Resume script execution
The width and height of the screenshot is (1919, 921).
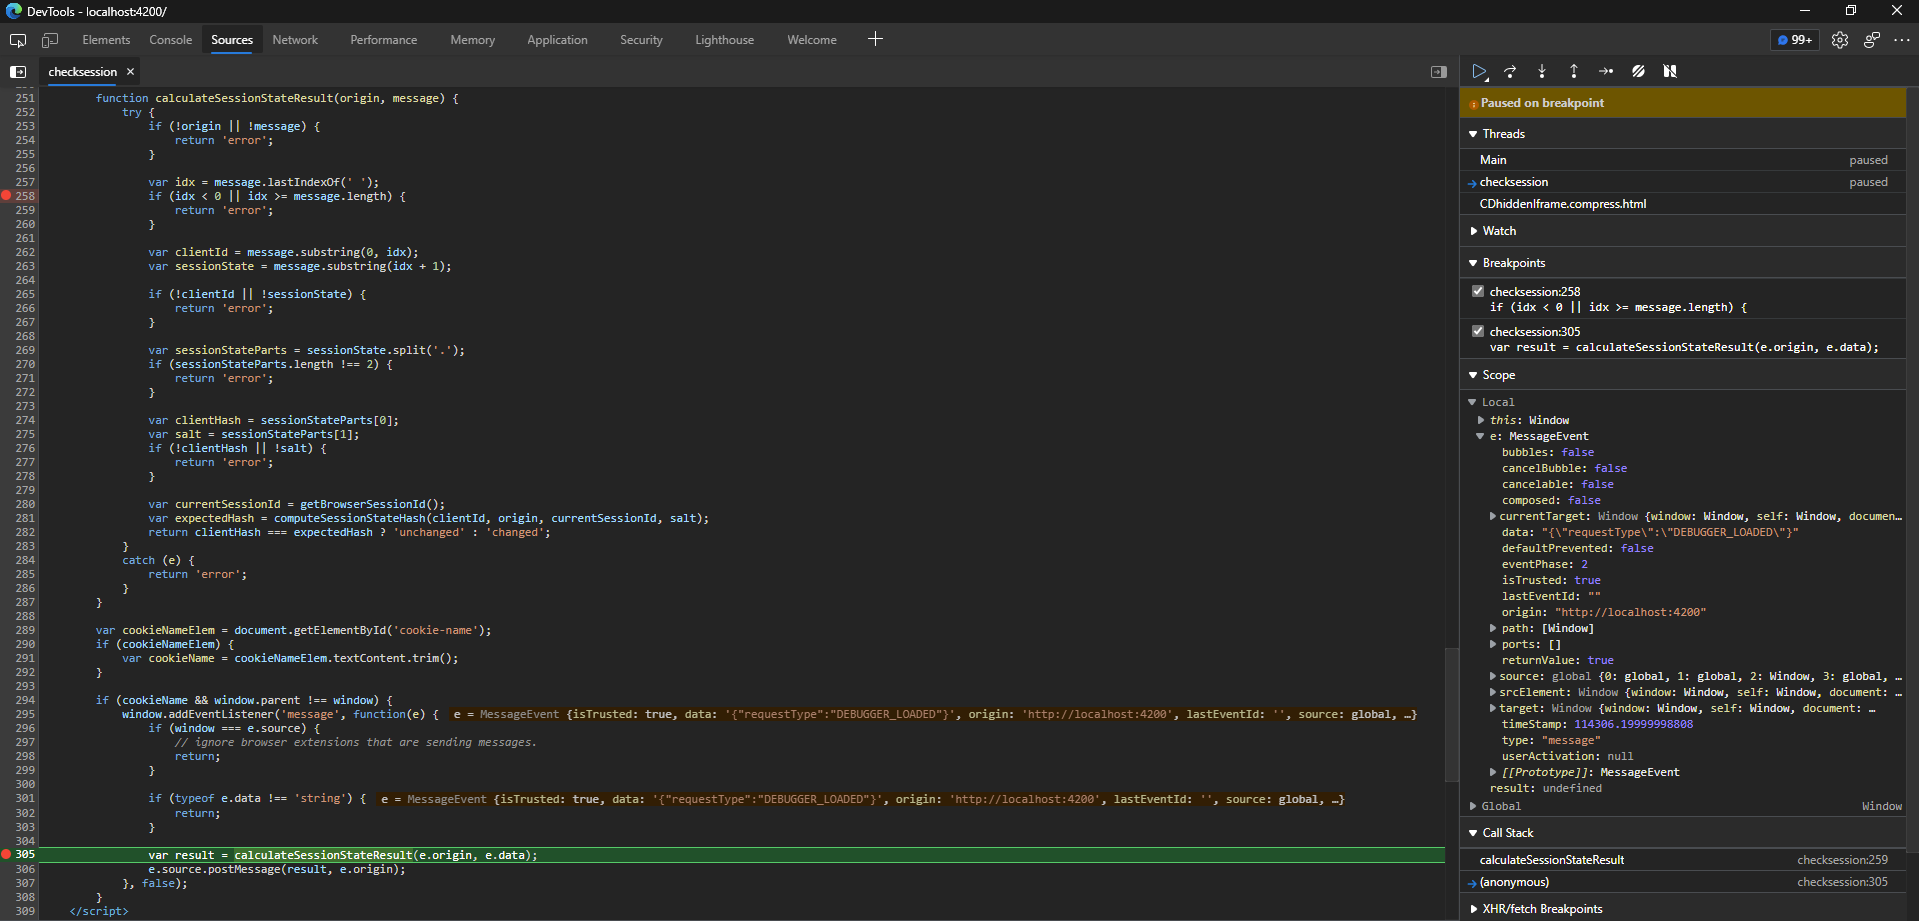[1479, 71]
